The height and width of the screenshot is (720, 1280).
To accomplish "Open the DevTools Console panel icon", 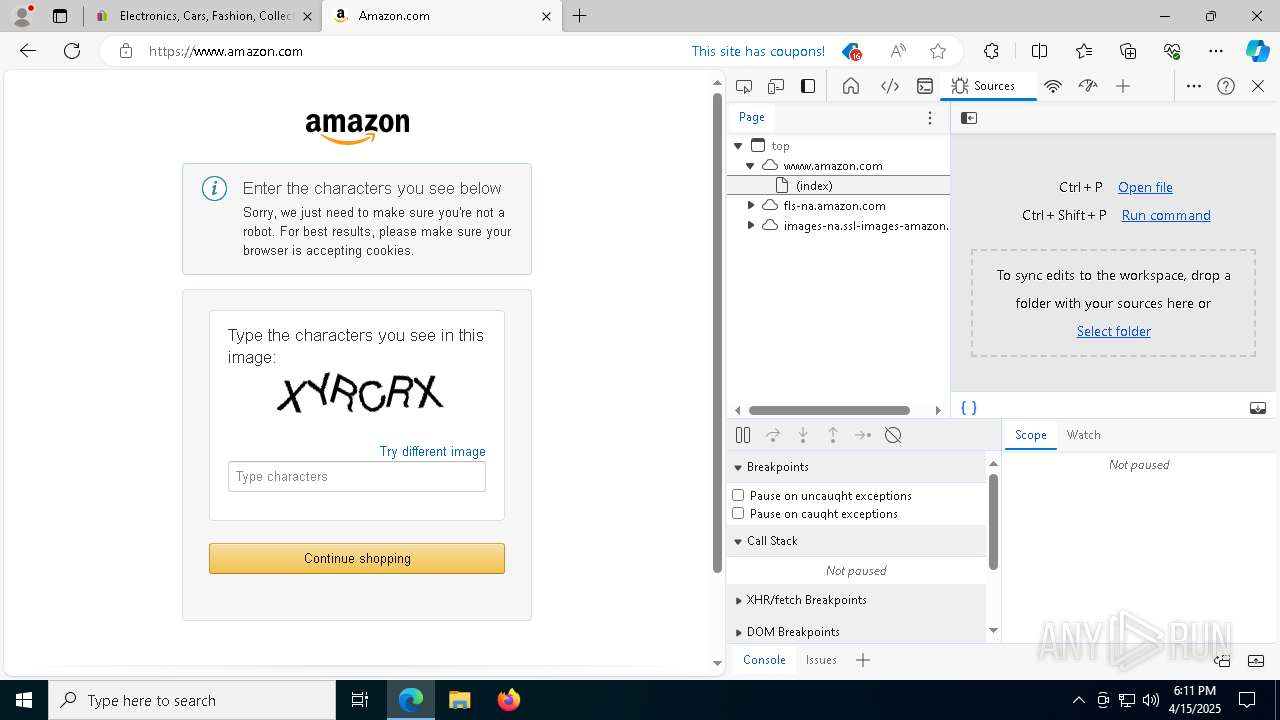I will click(925, 86).
